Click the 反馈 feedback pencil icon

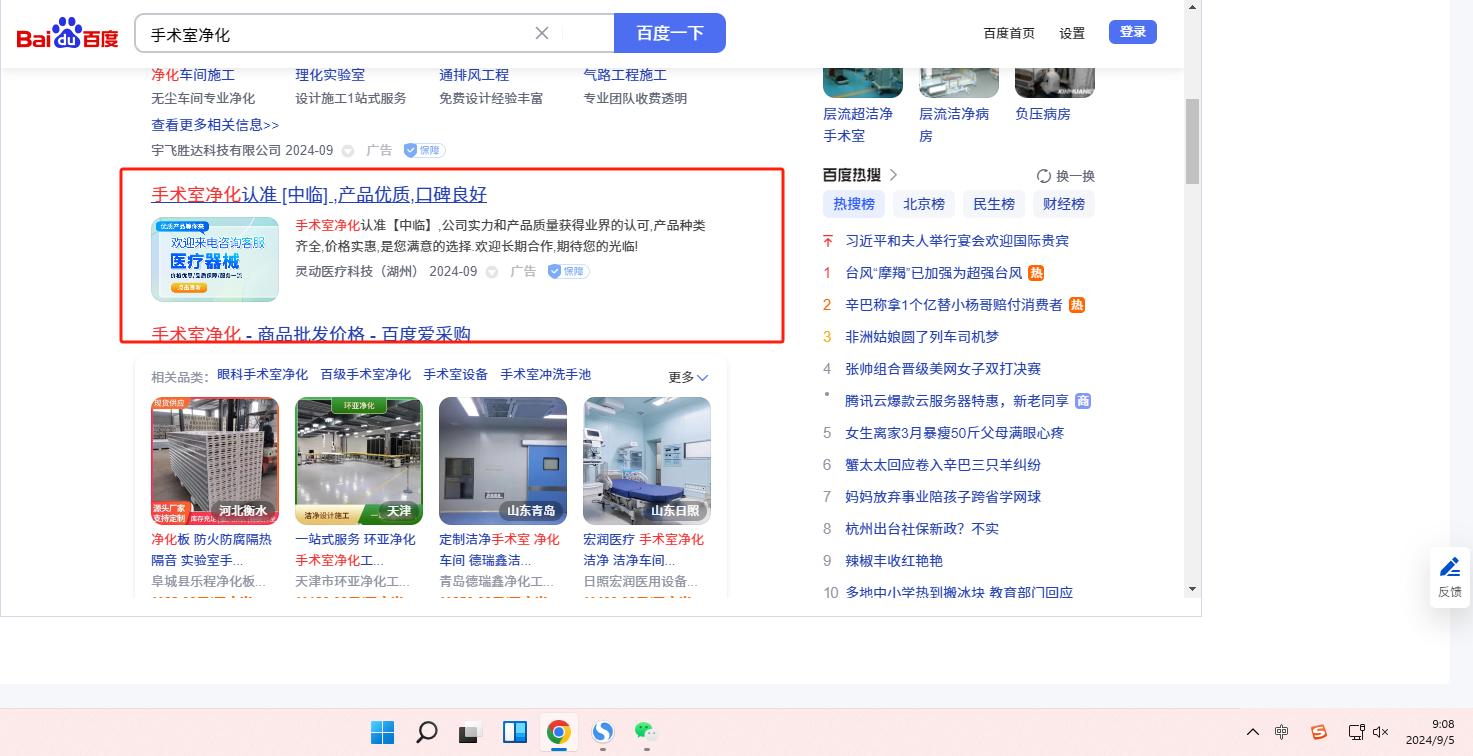click(x=1450, y=568)
